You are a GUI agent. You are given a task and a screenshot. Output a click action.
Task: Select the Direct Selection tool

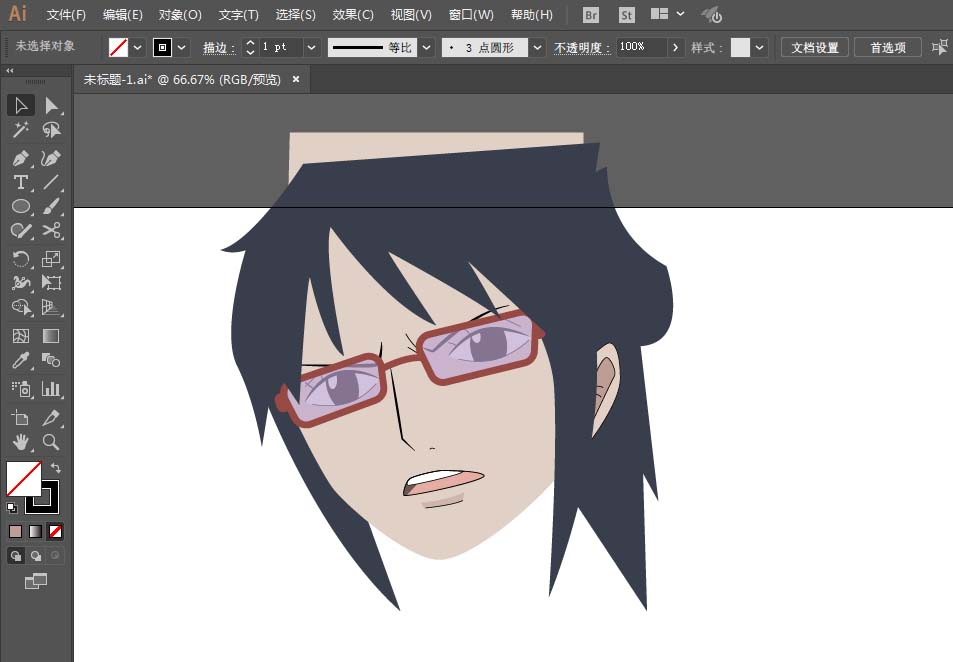click(51, 106)
